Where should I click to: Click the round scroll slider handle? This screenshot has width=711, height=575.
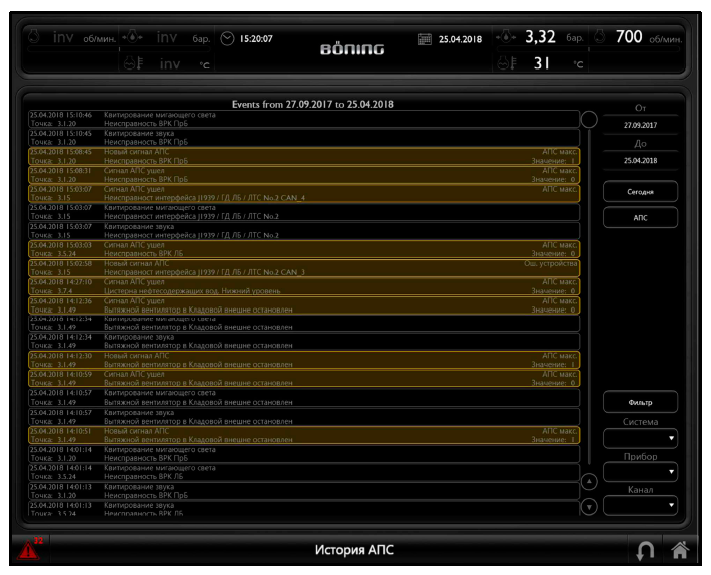pos(589,119)
